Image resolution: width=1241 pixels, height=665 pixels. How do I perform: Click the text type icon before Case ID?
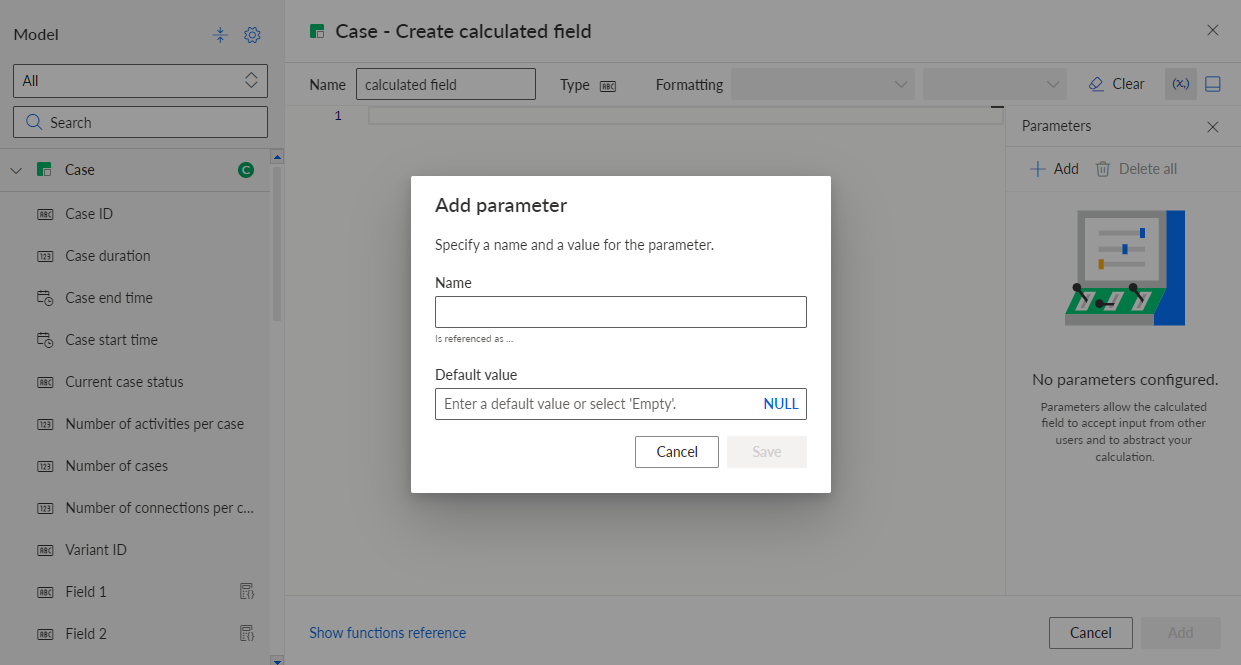[45, 214]
